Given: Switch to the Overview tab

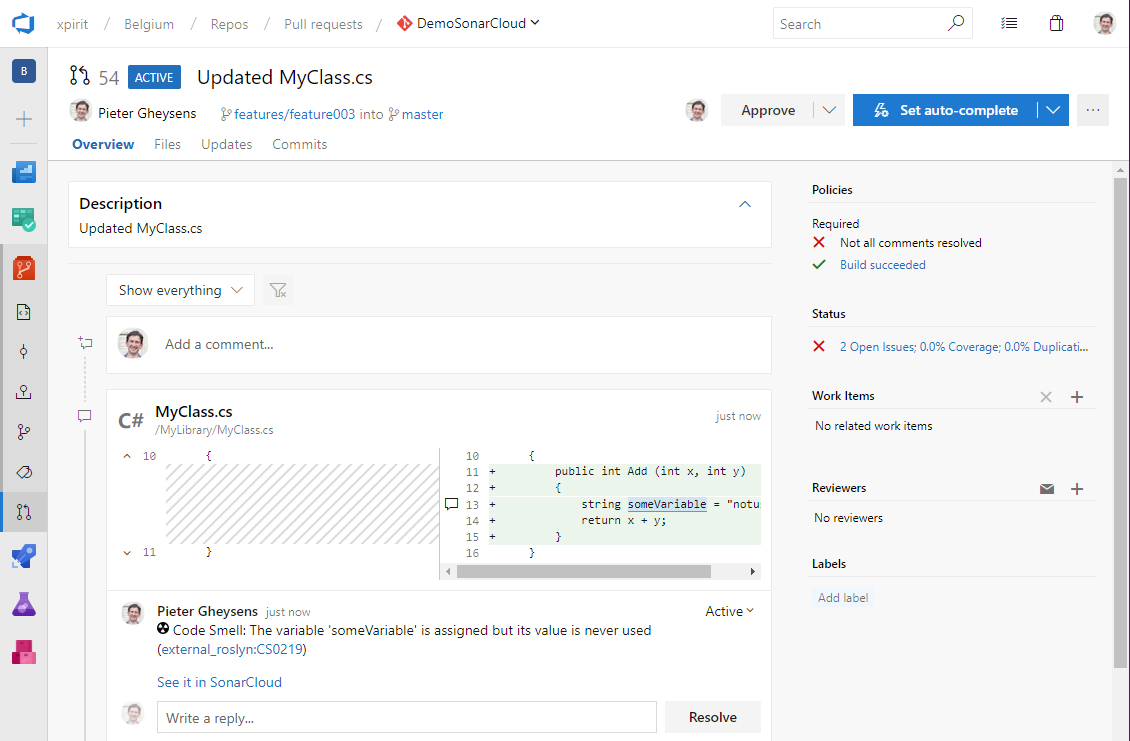Looking at the screenshot, I should 103,144.
